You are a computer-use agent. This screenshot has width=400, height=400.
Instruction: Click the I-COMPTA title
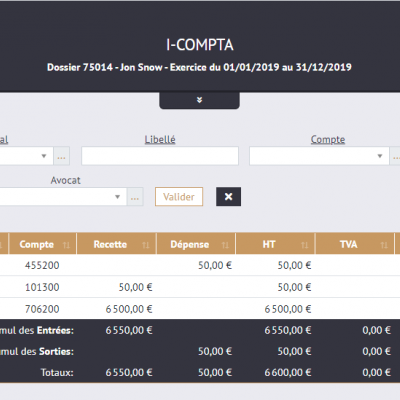coord(200,45)
